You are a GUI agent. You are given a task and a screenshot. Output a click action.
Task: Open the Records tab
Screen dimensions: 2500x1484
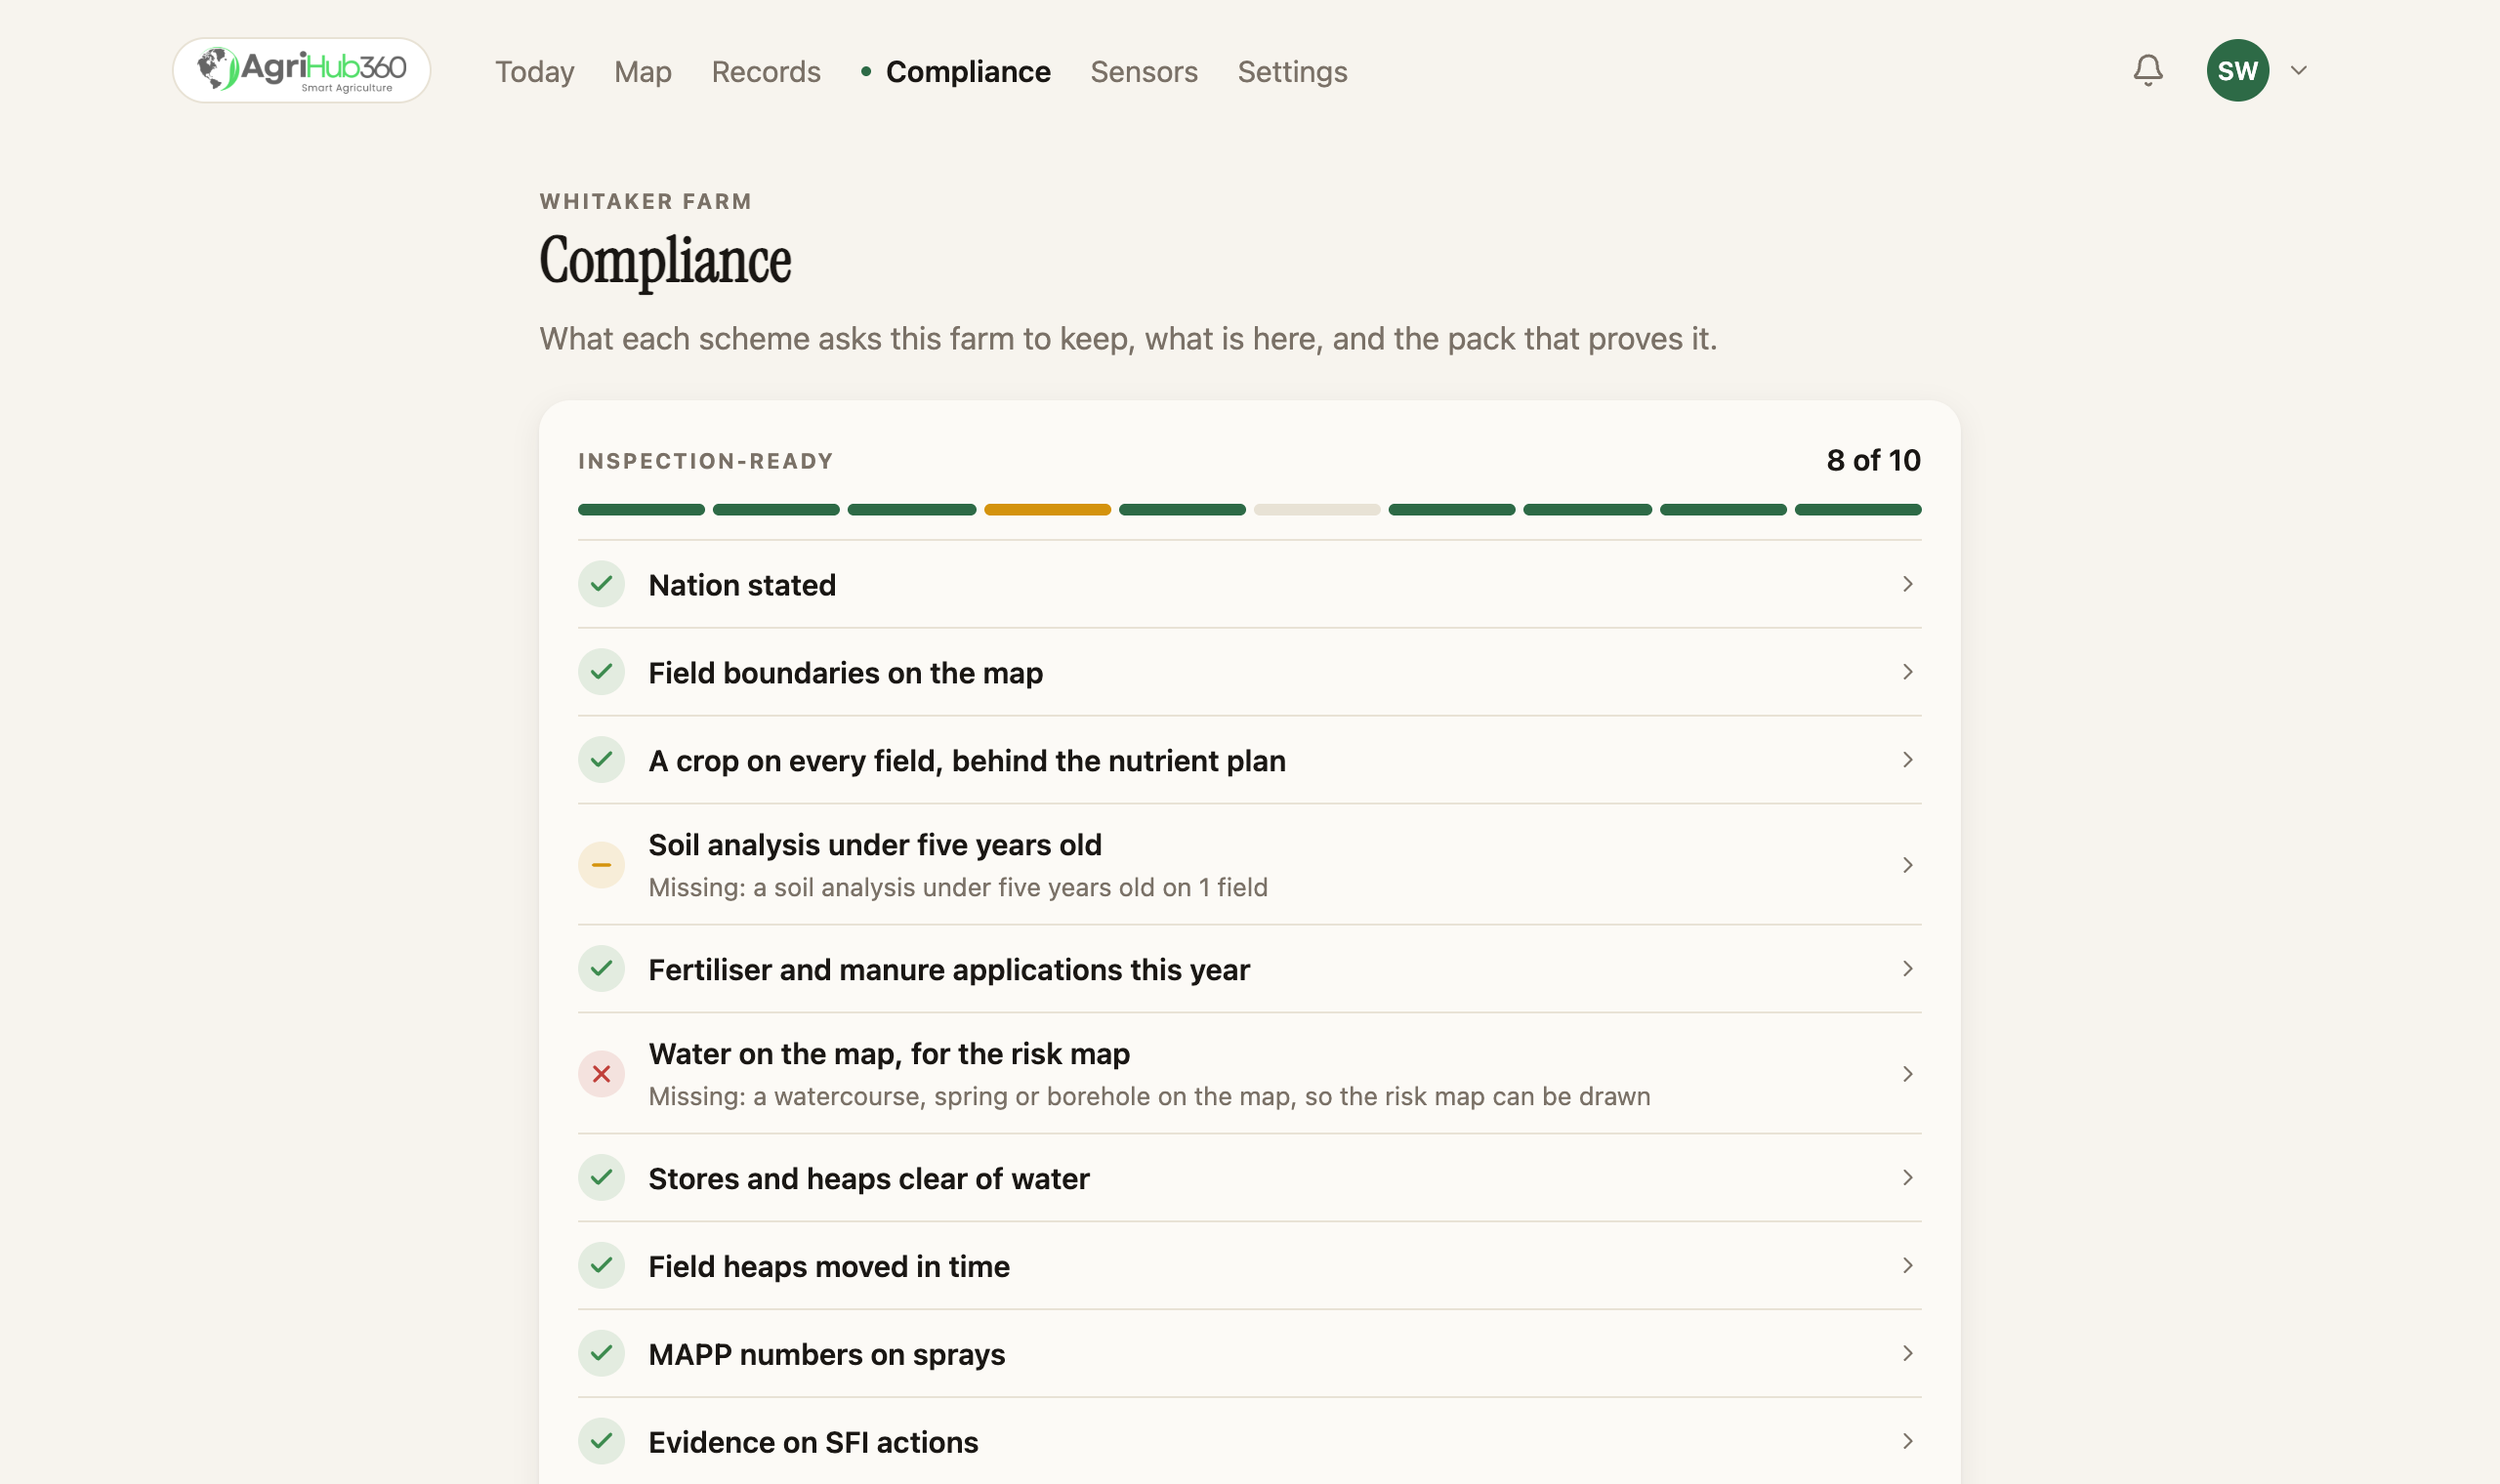click(765, 71)
